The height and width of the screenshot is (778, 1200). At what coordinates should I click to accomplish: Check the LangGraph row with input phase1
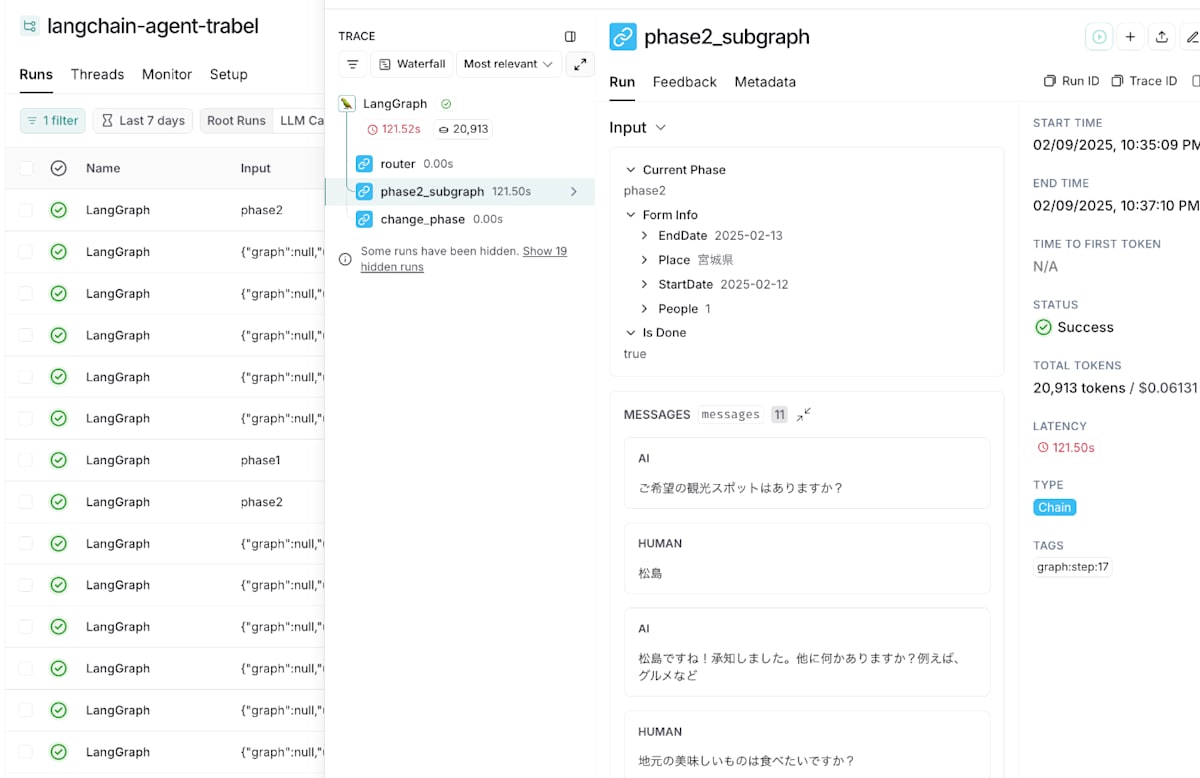pyautogui.click(x=26, y=460)
